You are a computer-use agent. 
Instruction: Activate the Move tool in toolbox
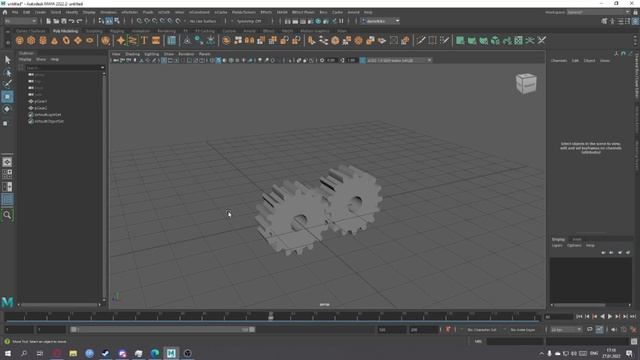[x=7, y=97]
